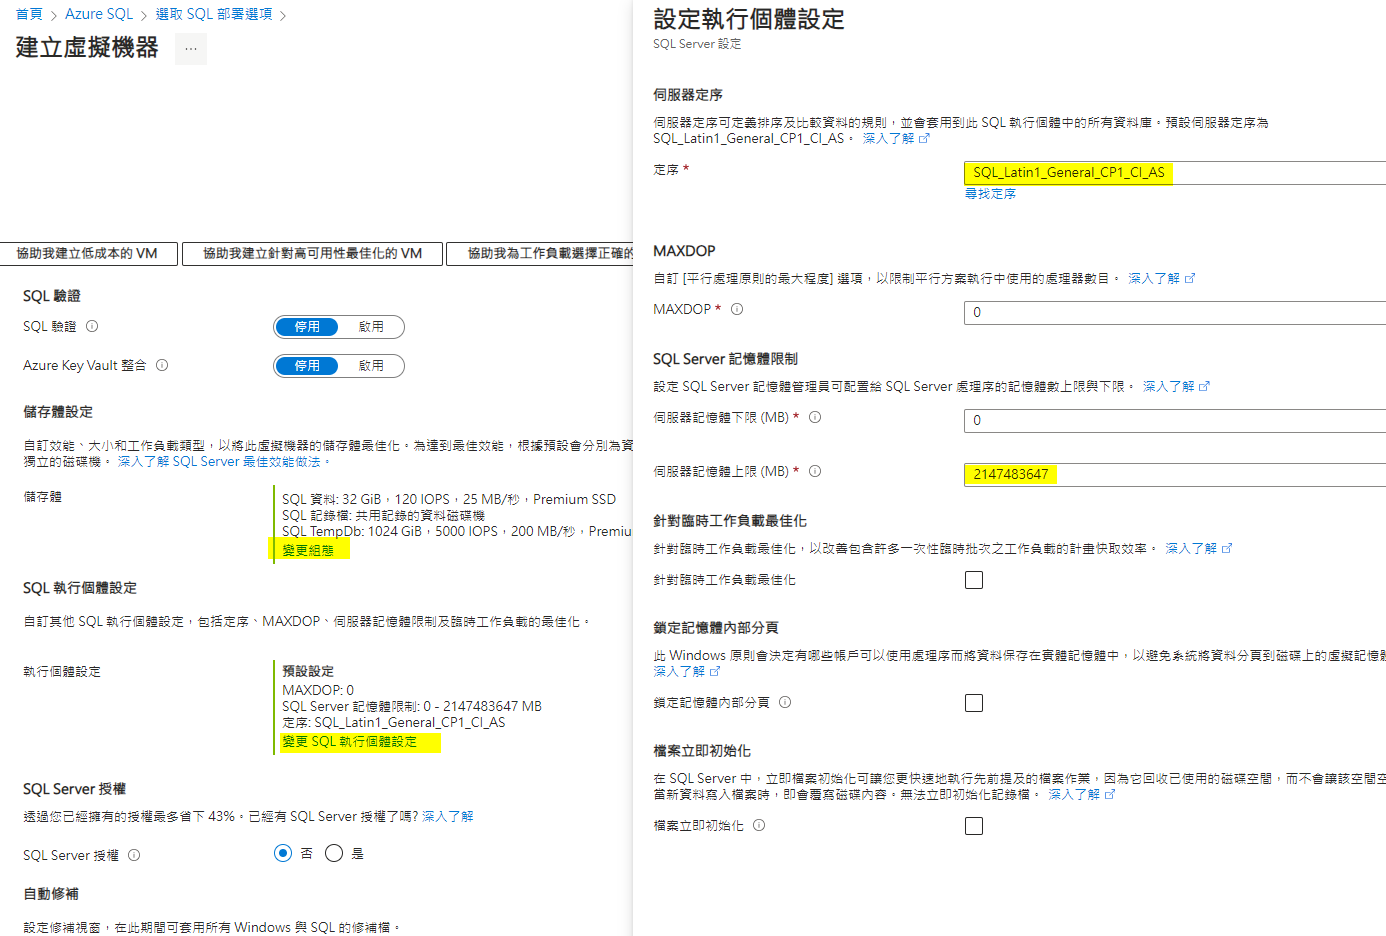The height and width of the screenshot is (936, 1386).
Task: Check 檔案立即初始化 checkbox
Action: coord(974,826)
